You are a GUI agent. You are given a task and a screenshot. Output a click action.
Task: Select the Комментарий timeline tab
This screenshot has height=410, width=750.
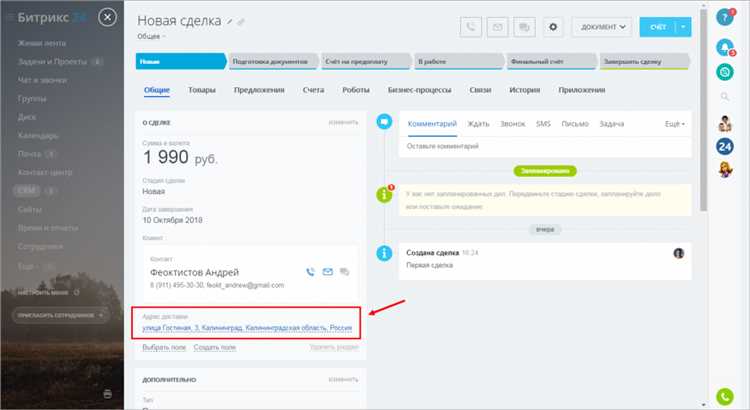tap(432, 124)
